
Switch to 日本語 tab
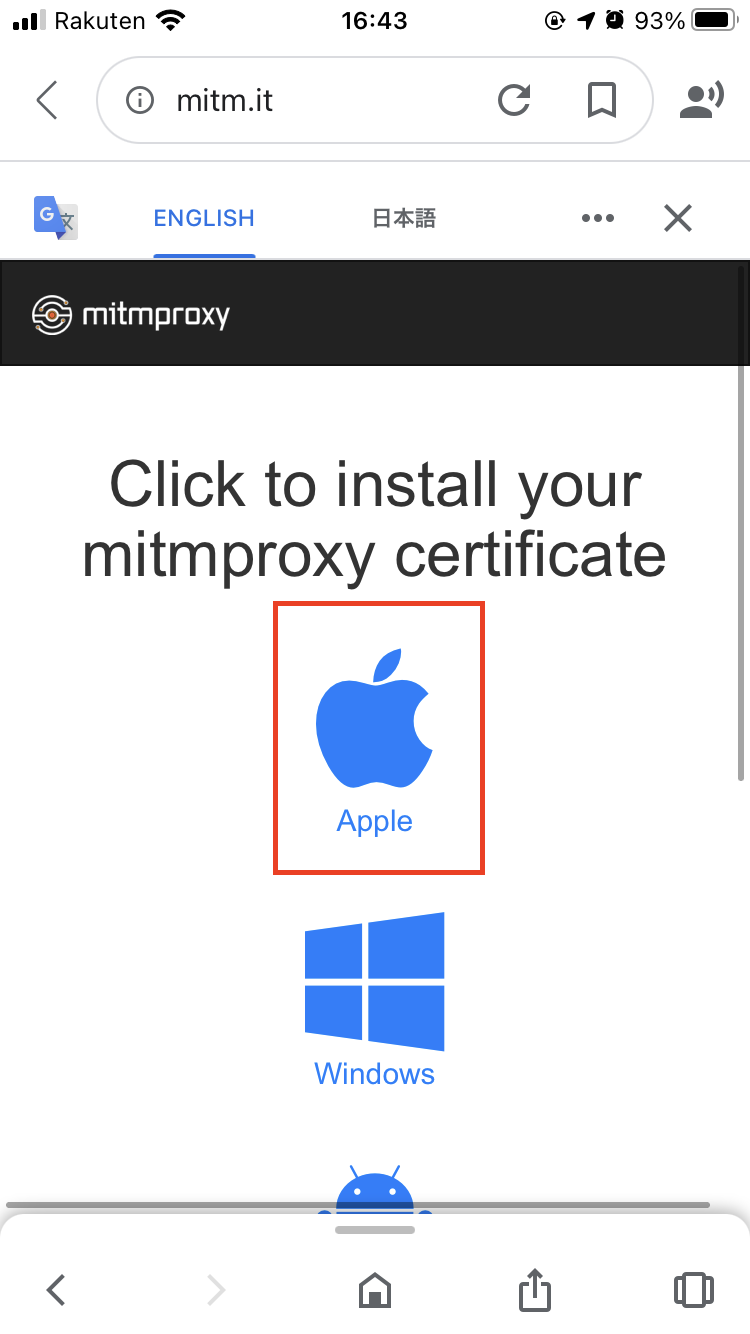click(x=404, y=218)
